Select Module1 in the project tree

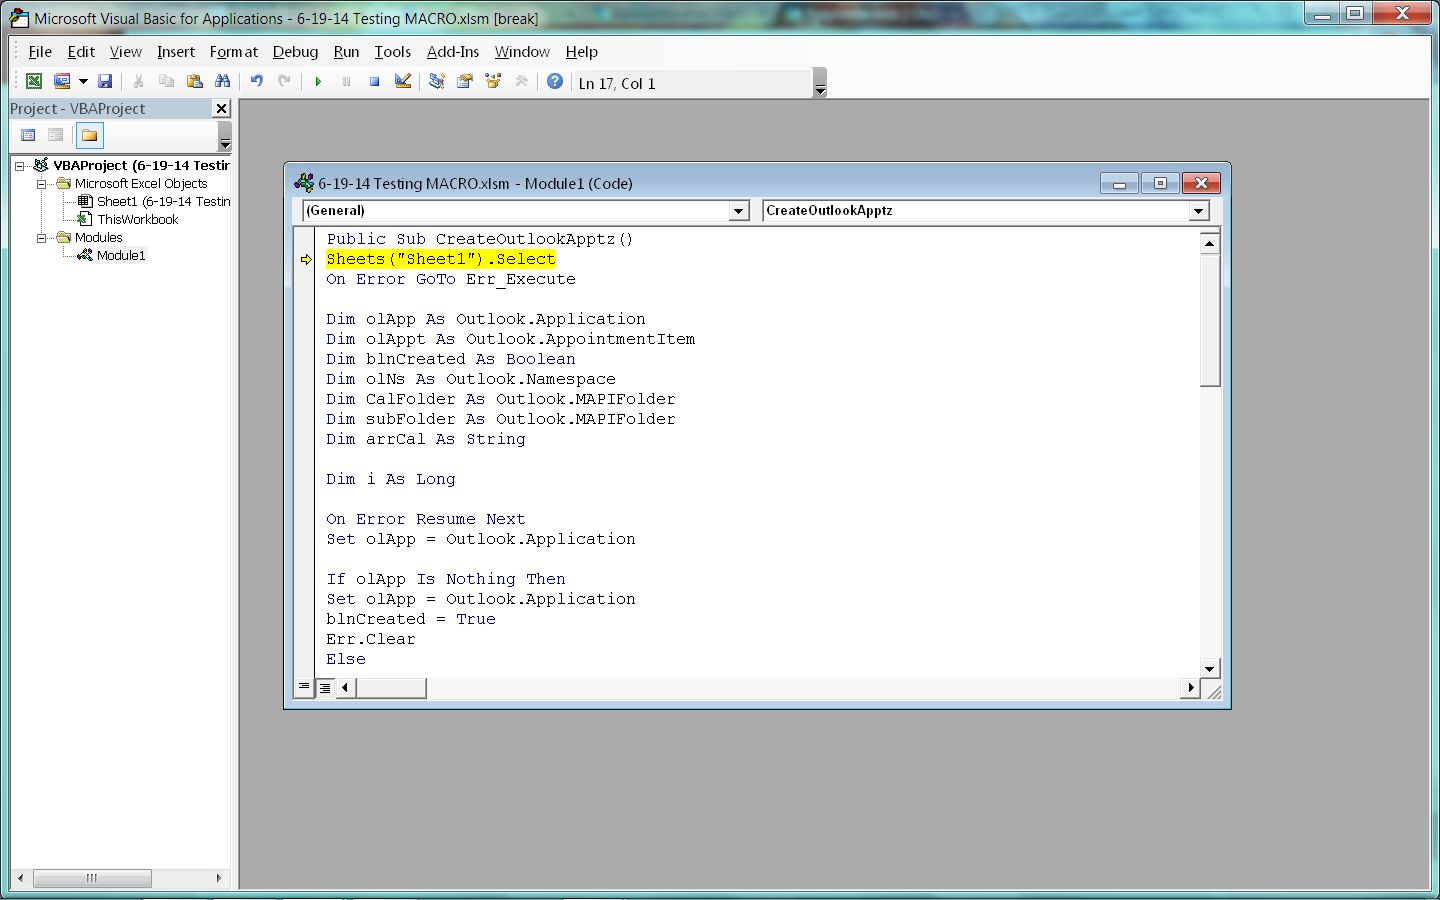pos(121,256)
